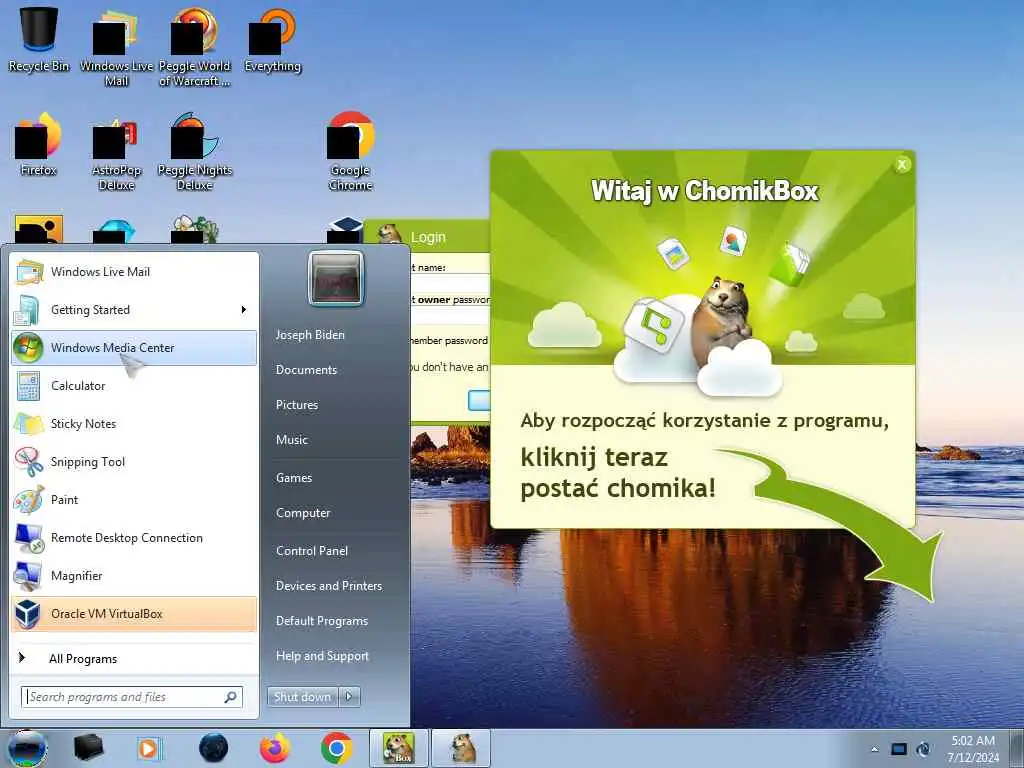The height and width of the screenshot is (768, 1024).
Task: Open the clock showing 5:02 AM
Action: pos(973,749)
